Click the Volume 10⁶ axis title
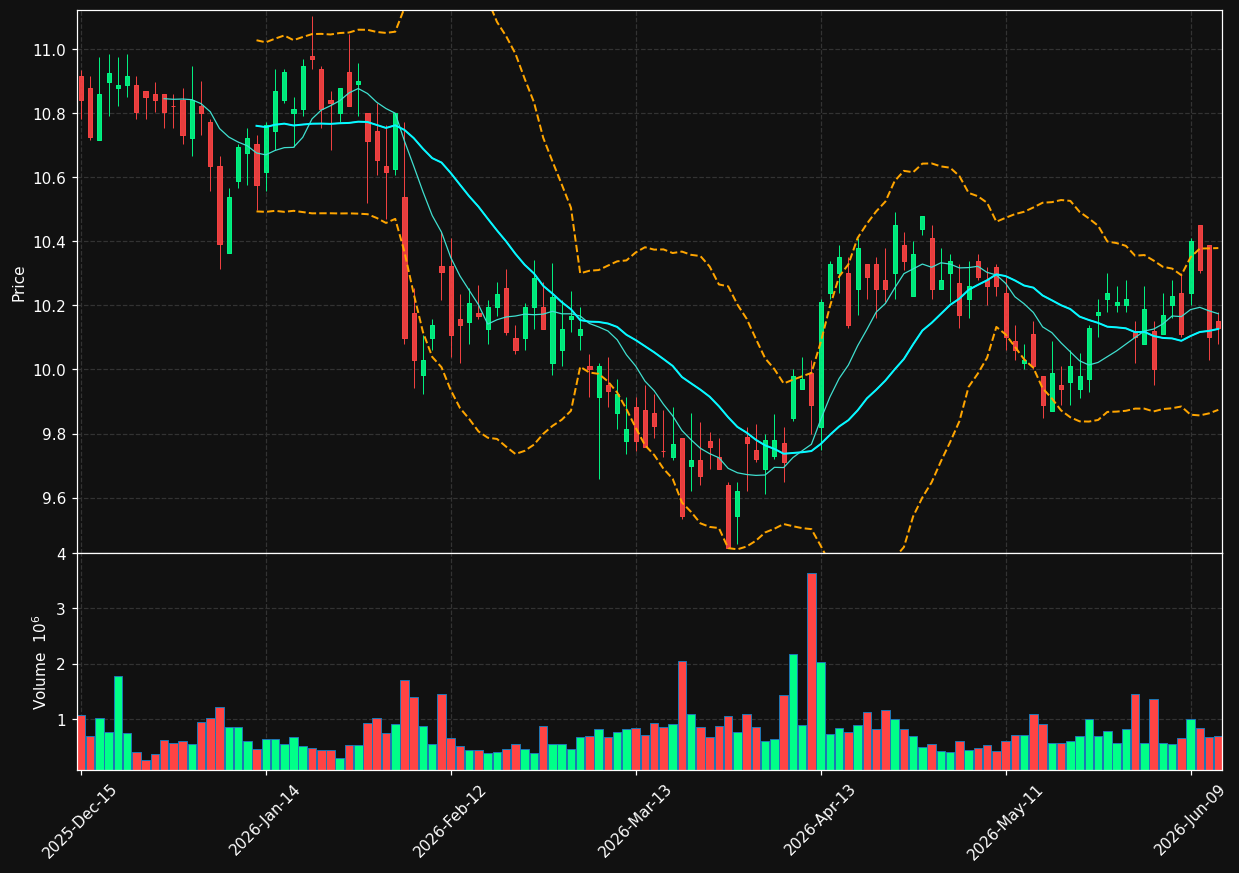Viewport: 1239px width, 873px height. tap(40, 662)
